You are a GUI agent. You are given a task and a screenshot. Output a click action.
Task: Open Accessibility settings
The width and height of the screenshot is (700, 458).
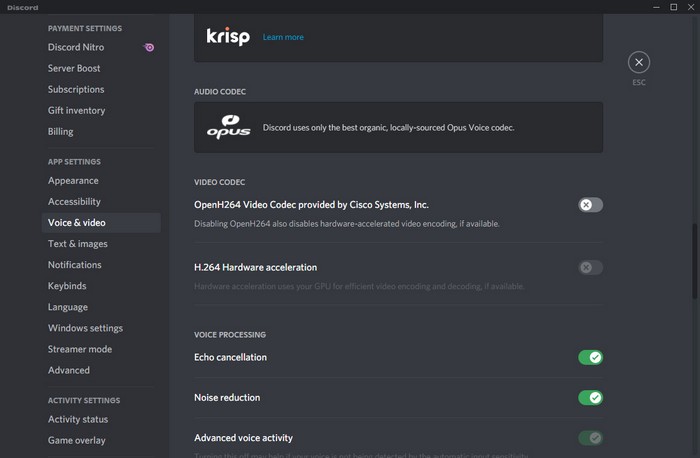[x=101, y=201]
